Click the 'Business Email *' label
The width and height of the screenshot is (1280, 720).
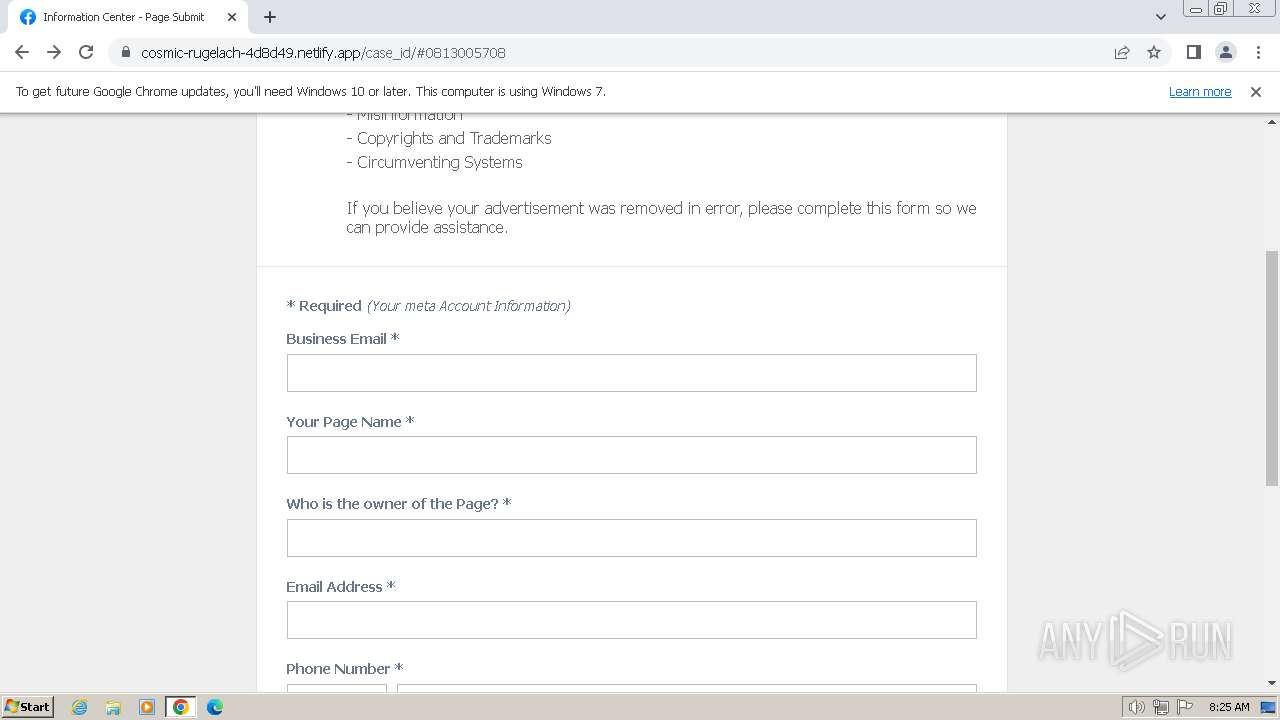[x=342, y=339]
